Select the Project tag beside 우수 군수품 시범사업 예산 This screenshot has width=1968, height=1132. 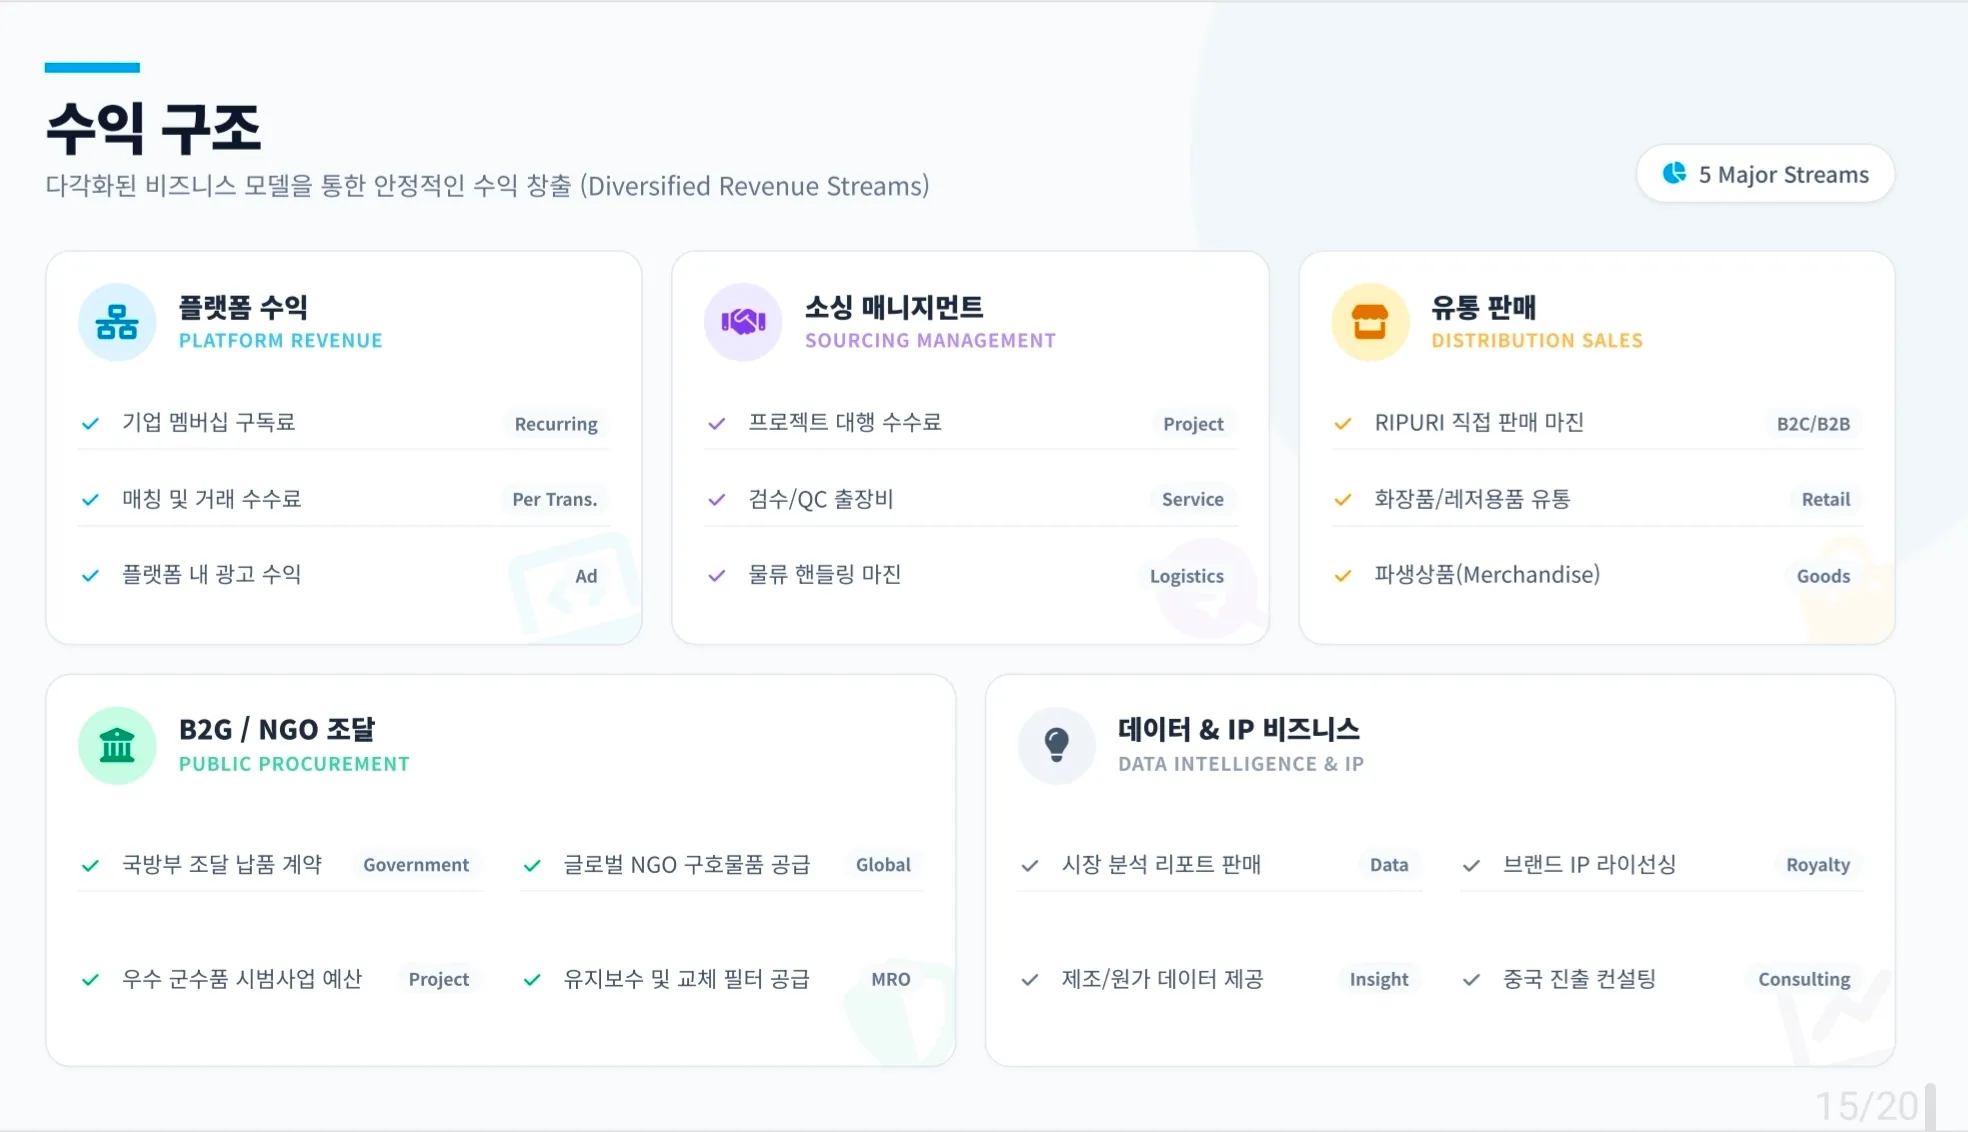click(x=438, y=979)
